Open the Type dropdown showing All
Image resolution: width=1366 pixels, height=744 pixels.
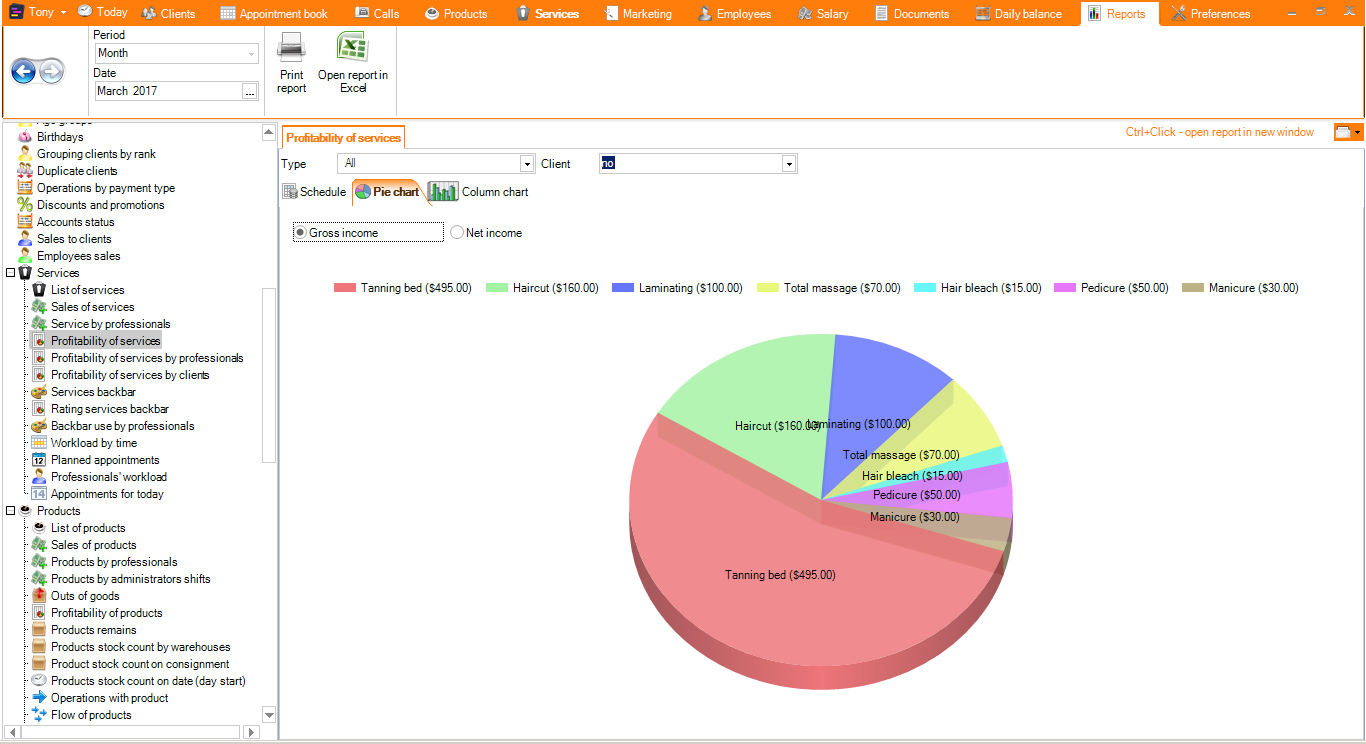pos(527,162)
